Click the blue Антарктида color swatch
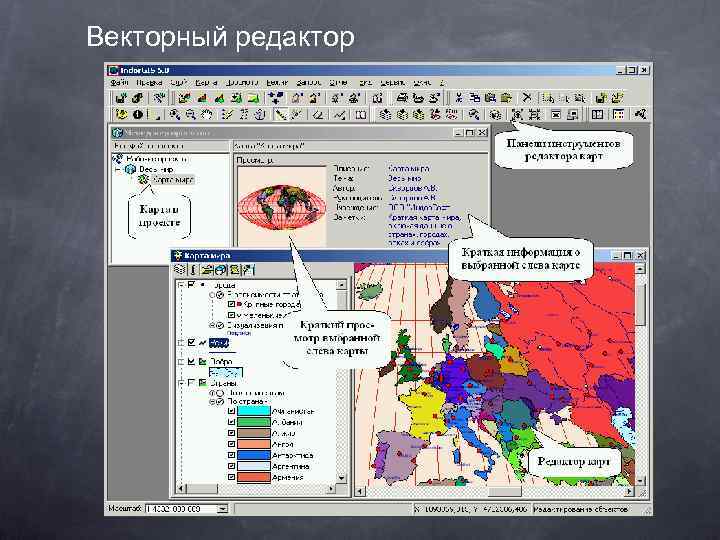This screenshot has width=720, height=540. 253,455
